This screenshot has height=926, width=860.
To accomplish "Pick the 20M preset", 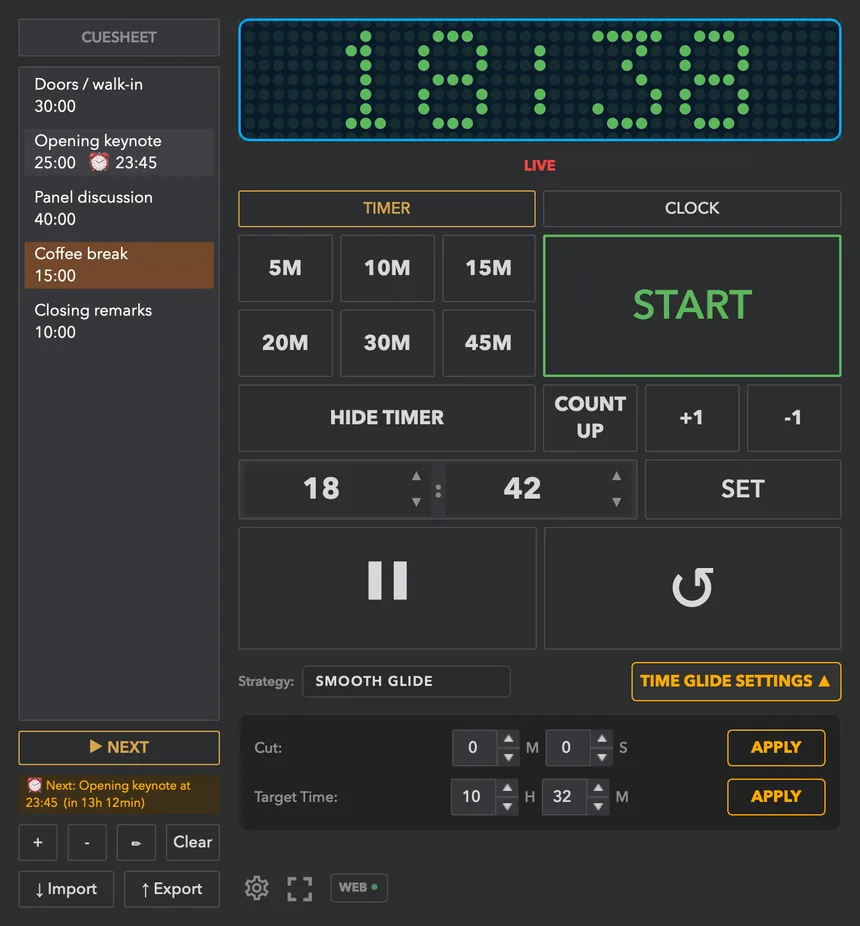I will click(x=285, y=343).
